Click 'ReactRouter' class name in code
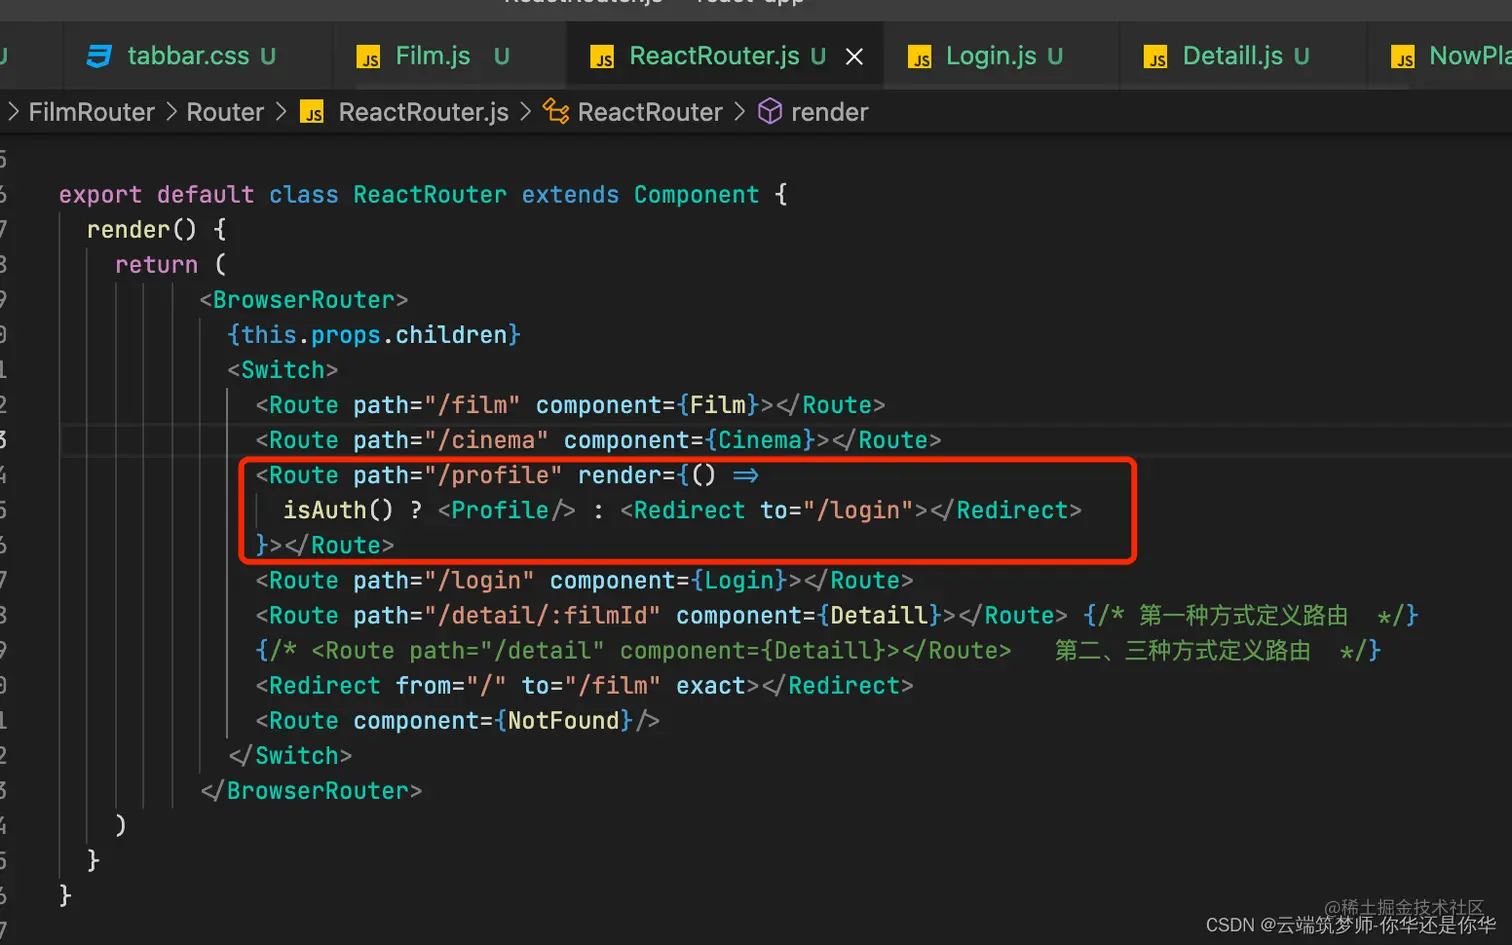 [x=430, y=195]
